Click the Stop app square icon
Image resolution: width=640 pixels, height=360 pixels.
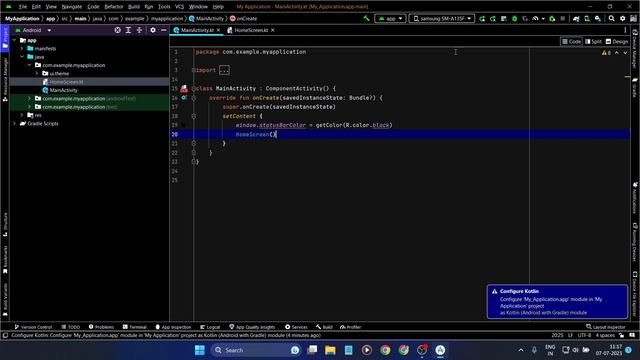562,18
